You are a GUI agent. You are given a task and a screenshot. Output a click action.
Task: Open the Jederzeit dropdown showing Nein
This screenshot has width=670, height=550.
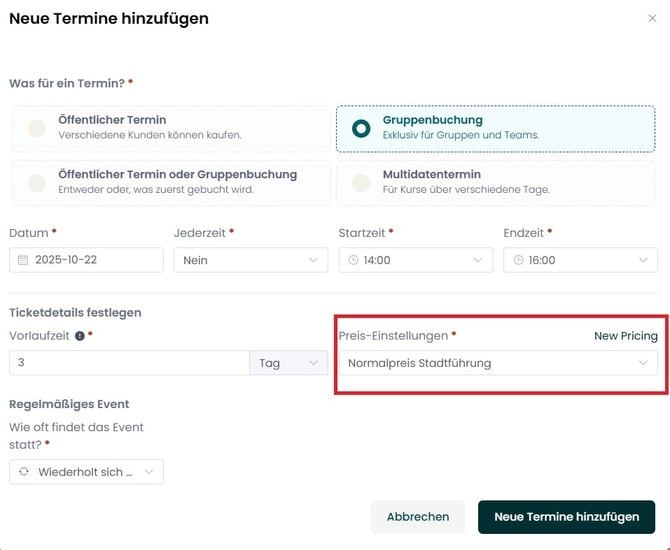pyautogui.click(x=250, y=260)
